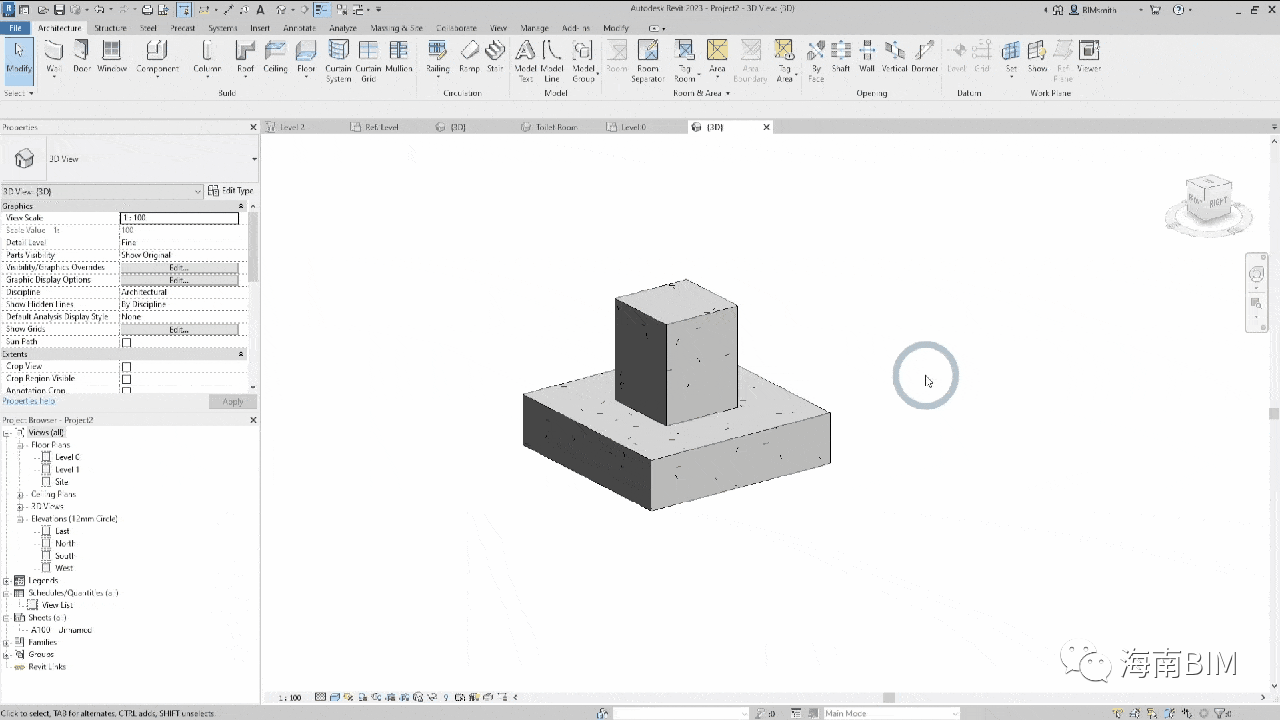Click the View Scale input field
1280x720 pixels.
179,218
